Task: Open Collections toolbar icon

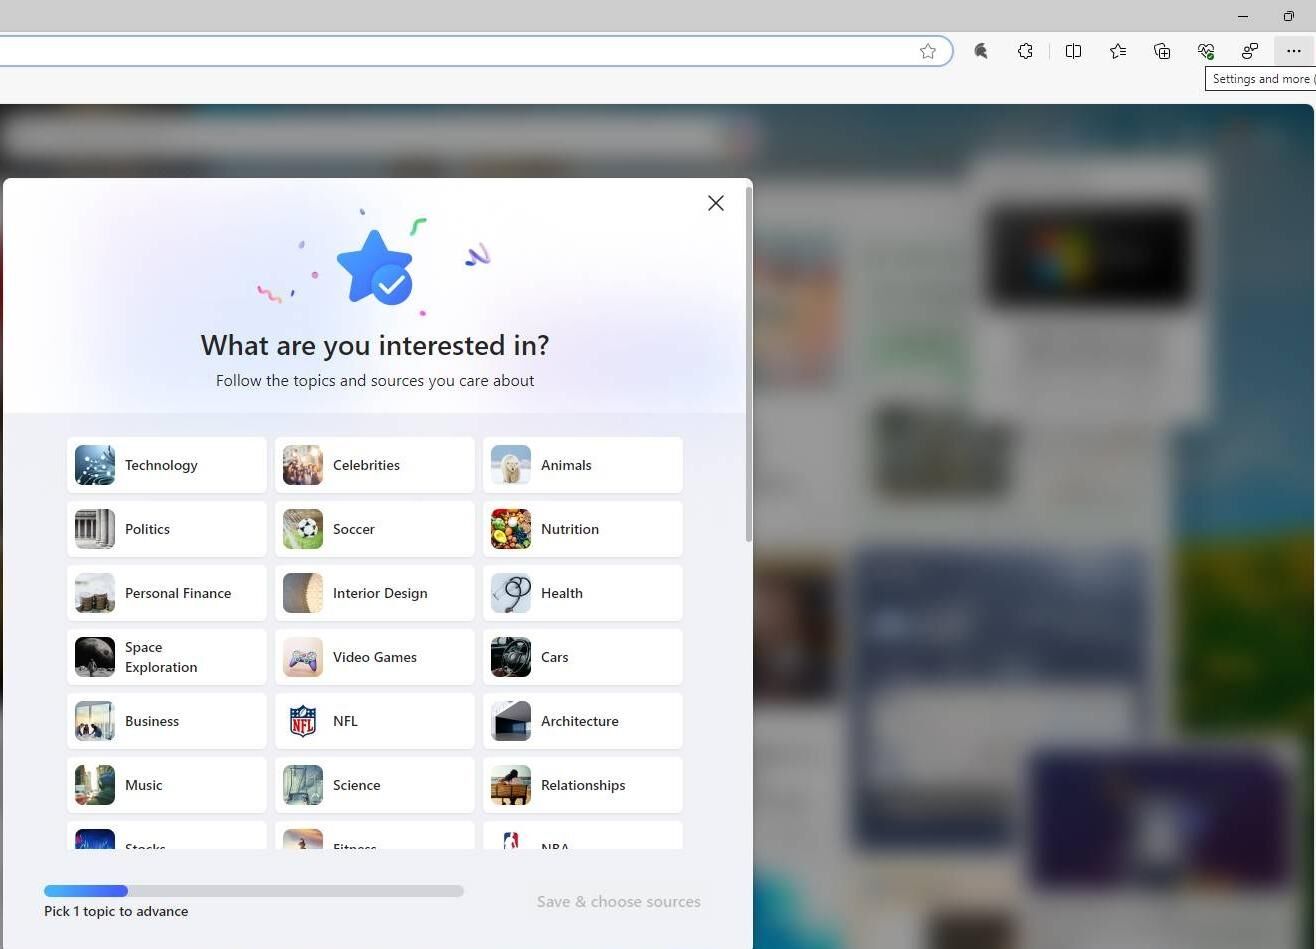Action: (1161, 51)
